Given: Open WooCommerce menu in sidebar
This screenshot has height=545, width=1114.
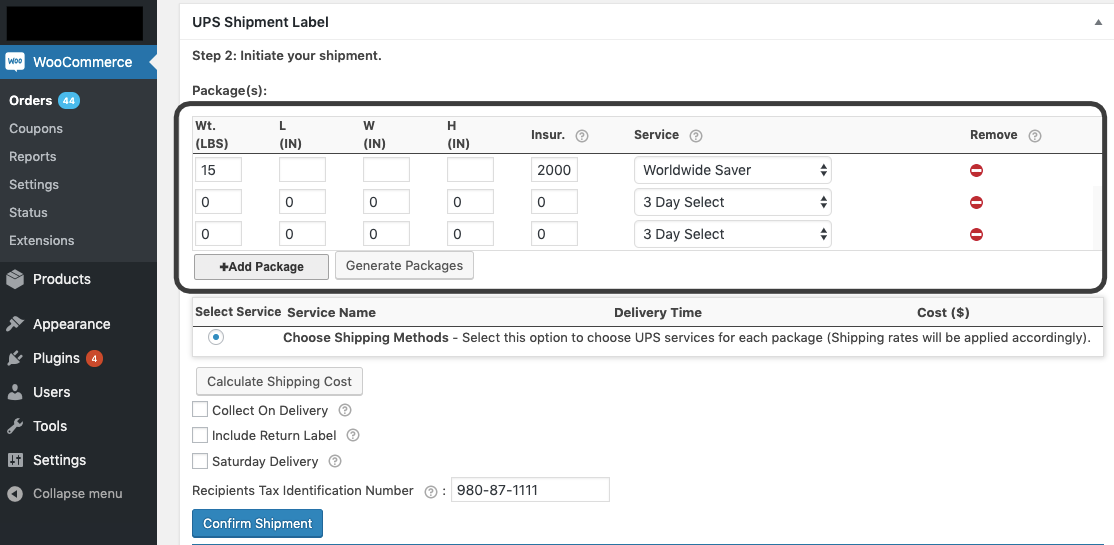Looking at the screenshot, I should [x=78, y=62].
